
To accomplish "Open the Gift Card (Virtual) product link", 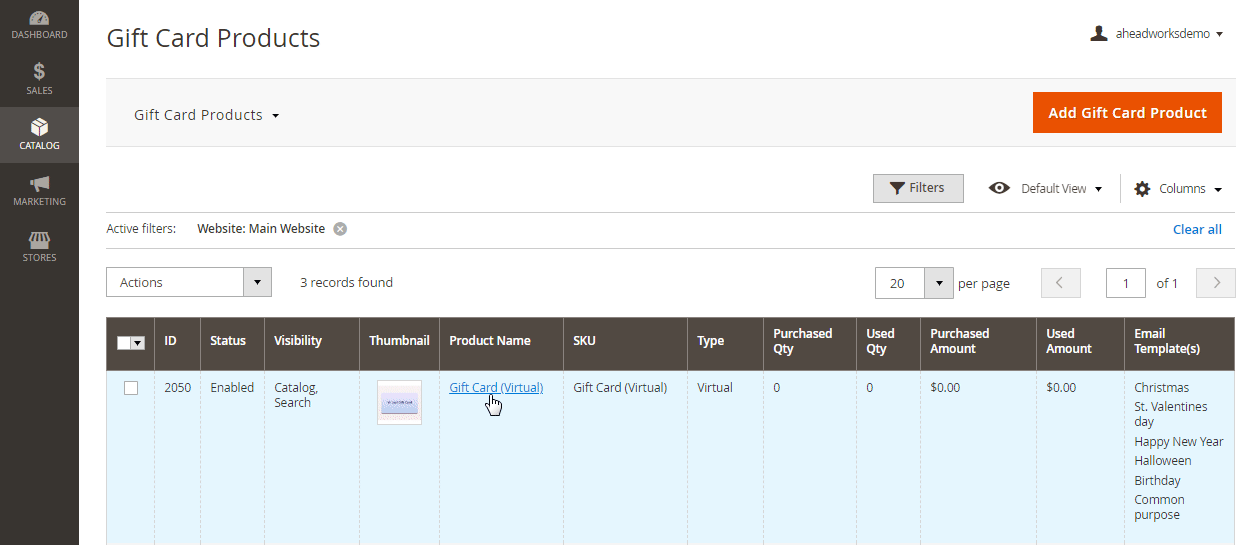I will [x=496, y=388].
